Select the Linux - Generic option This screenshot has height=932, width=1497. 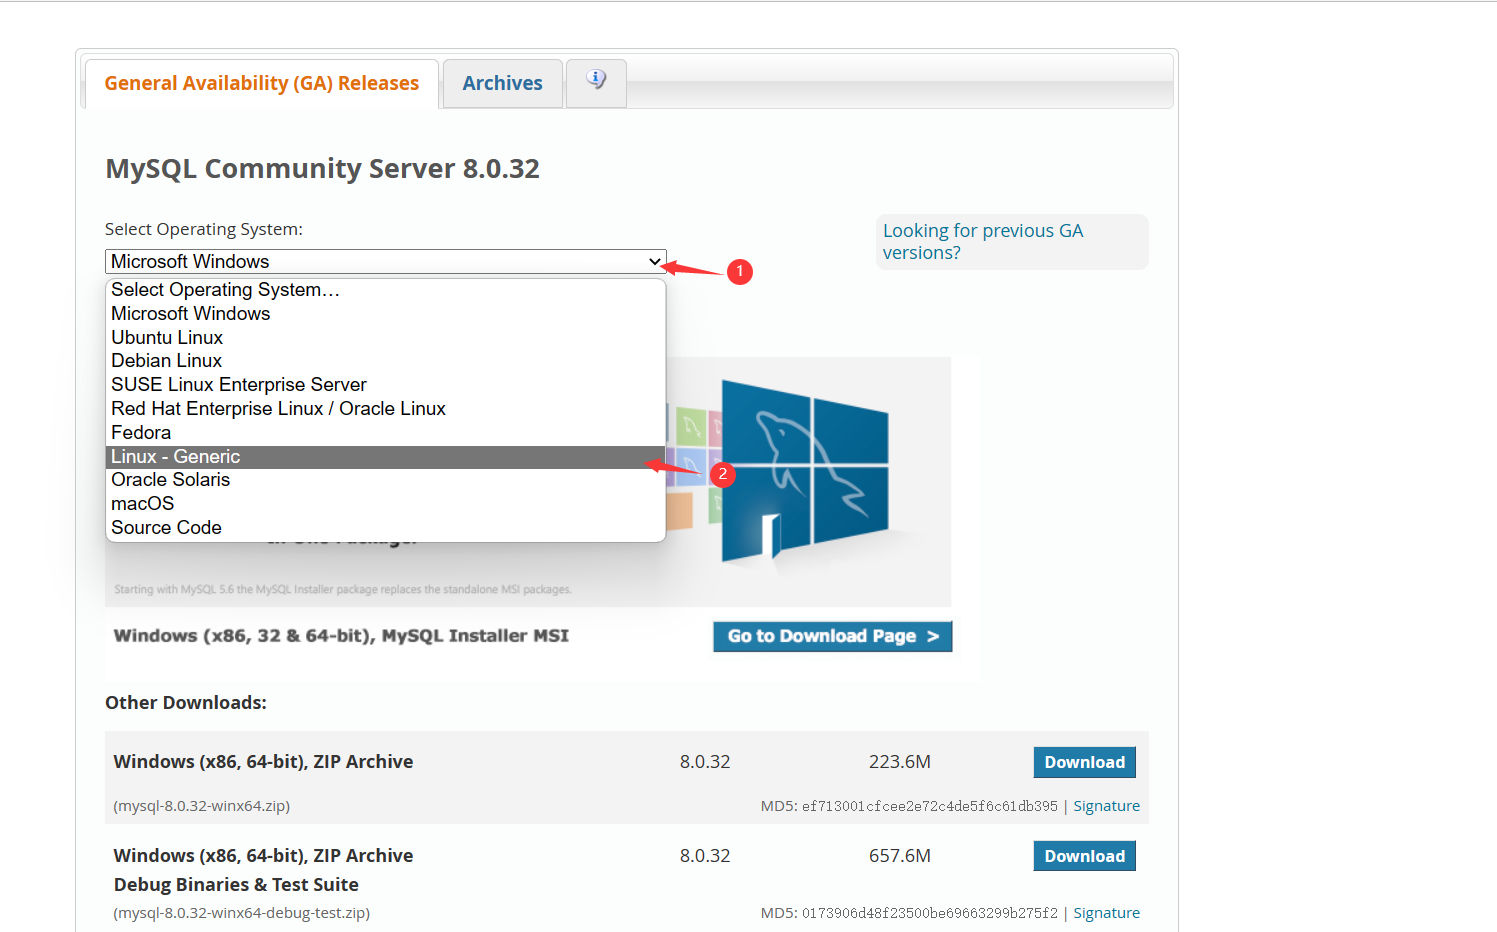coord(385,457)
